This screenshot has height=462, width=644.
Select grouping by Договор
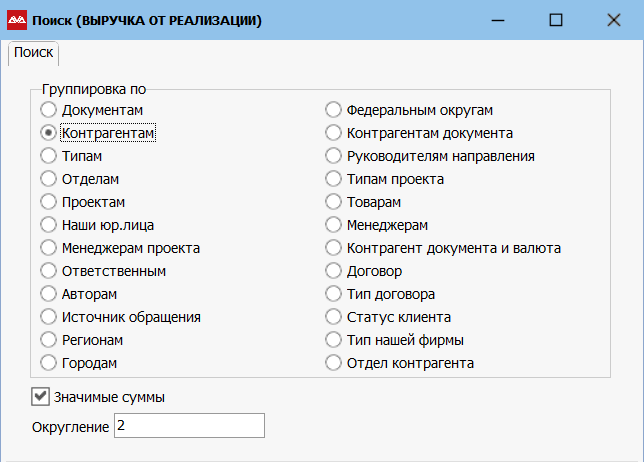point(333,271)
